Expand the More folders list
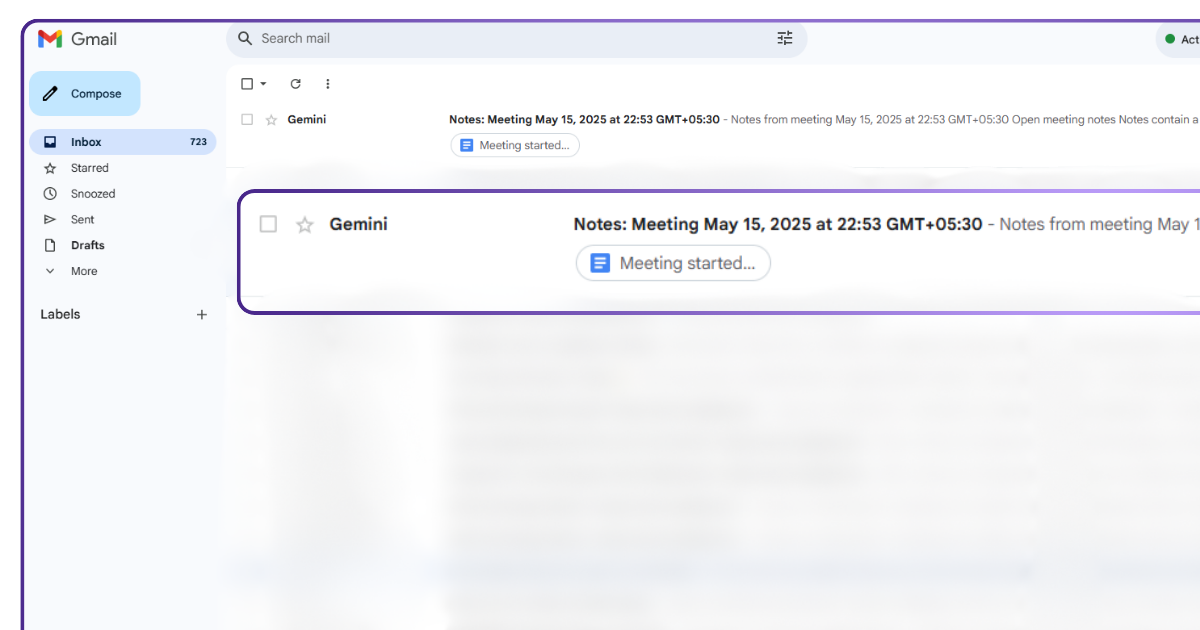This screenshot has height=630, width=1200. (84, 271)
